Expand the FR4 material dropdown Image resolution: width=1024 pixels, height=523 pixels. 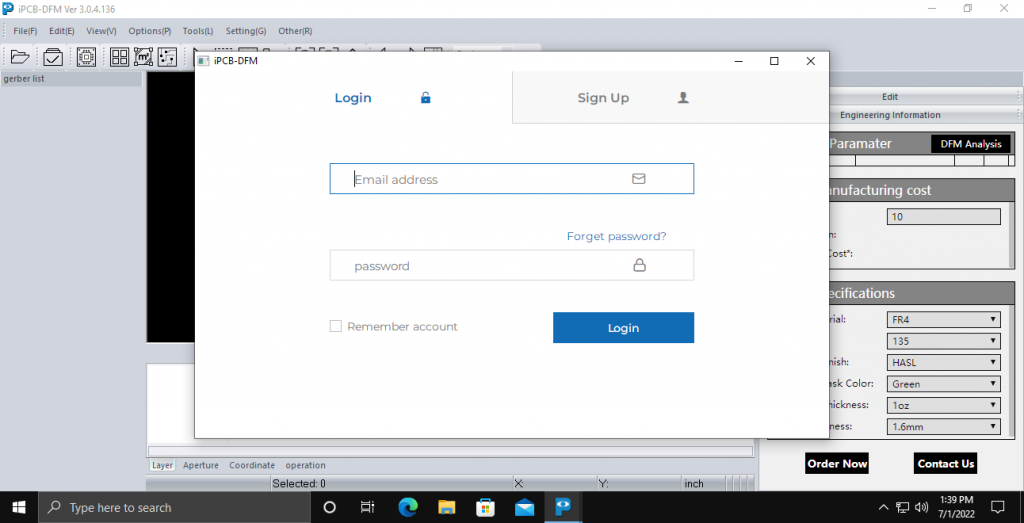943,320
